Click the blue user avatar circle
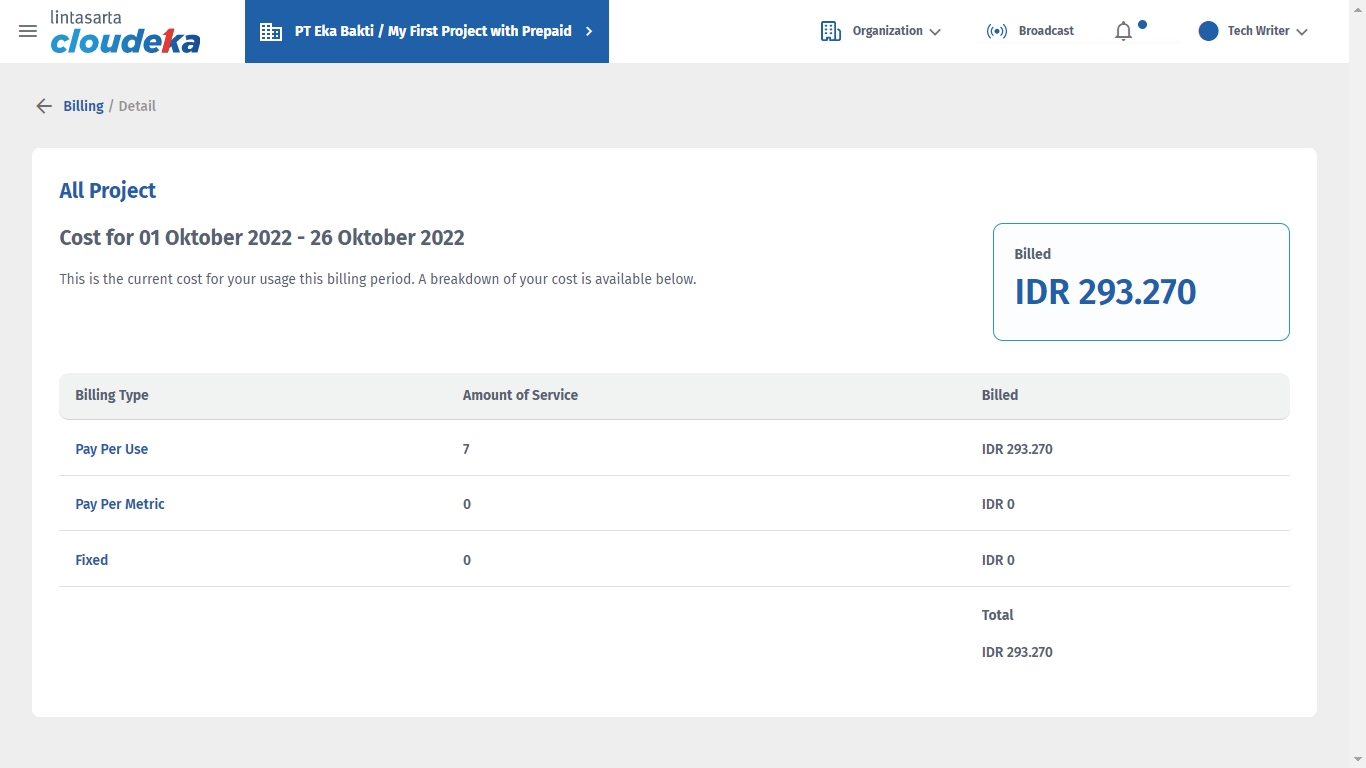 click(x=1208, y=31)
